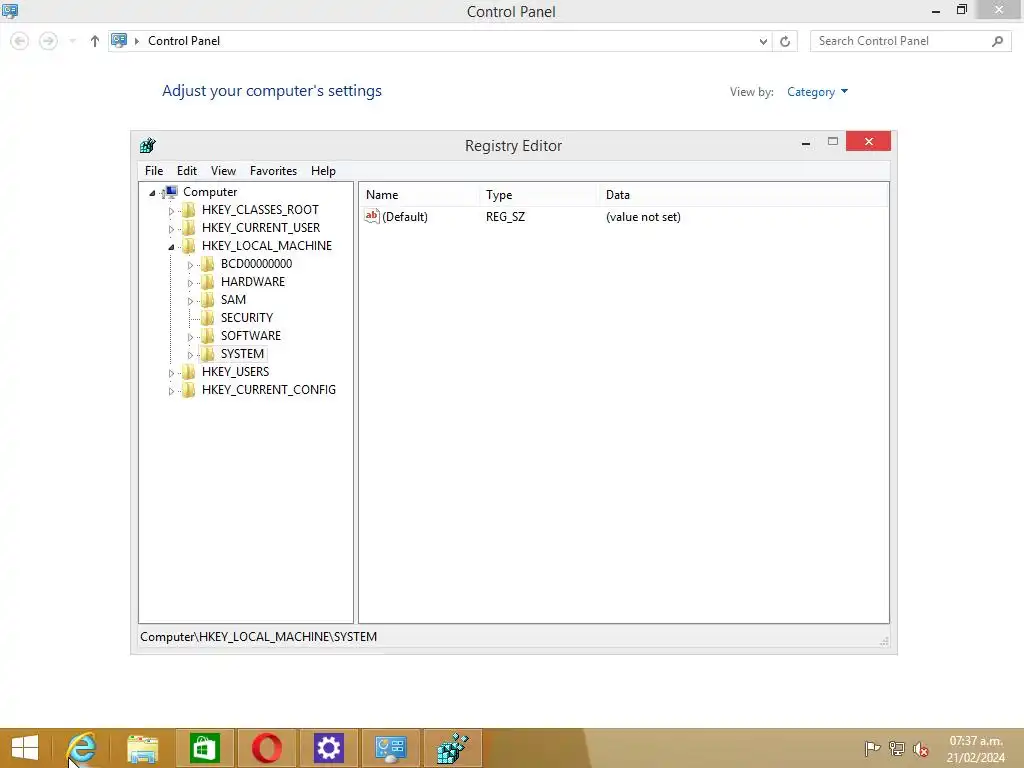Open the Help menu in Registry Editor
This screenshot has width=1024, height=768.
click(323, 170)
